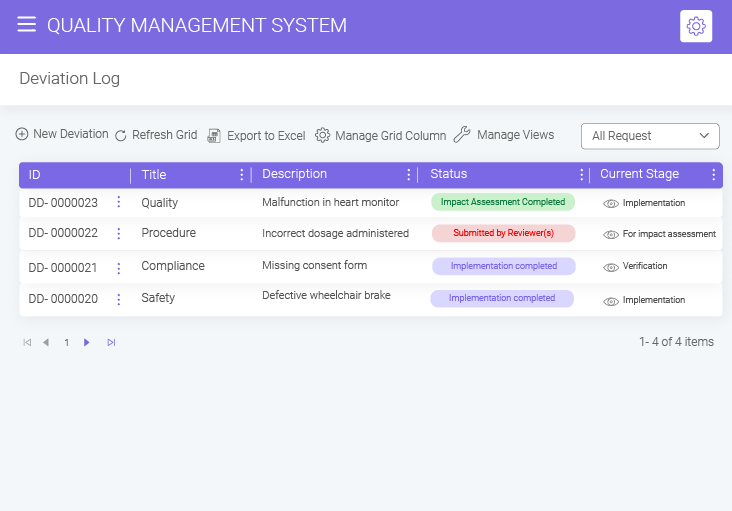
Task: Click the Deviation Log page heading
Action: click(x=70, y=78)
